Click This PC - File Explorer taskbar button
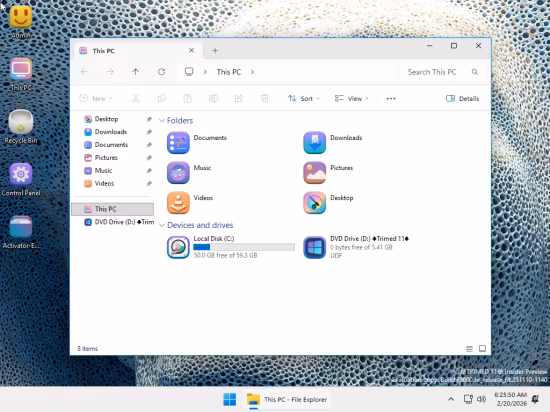 [x=287, y=399]
